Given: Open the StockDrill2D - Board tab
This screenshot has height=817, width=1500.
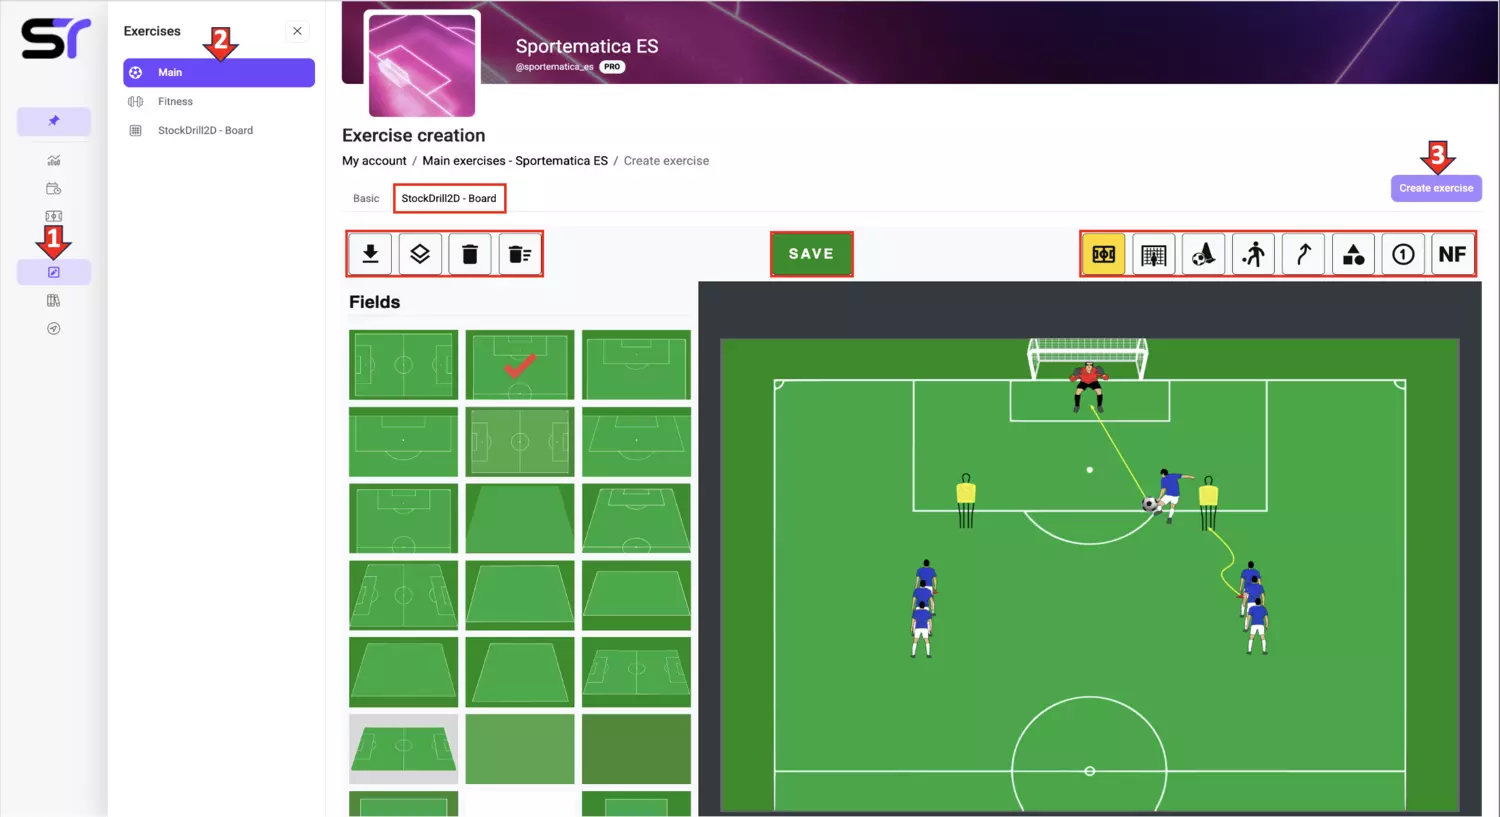Looking at the screenshot, I should (449, 198).
